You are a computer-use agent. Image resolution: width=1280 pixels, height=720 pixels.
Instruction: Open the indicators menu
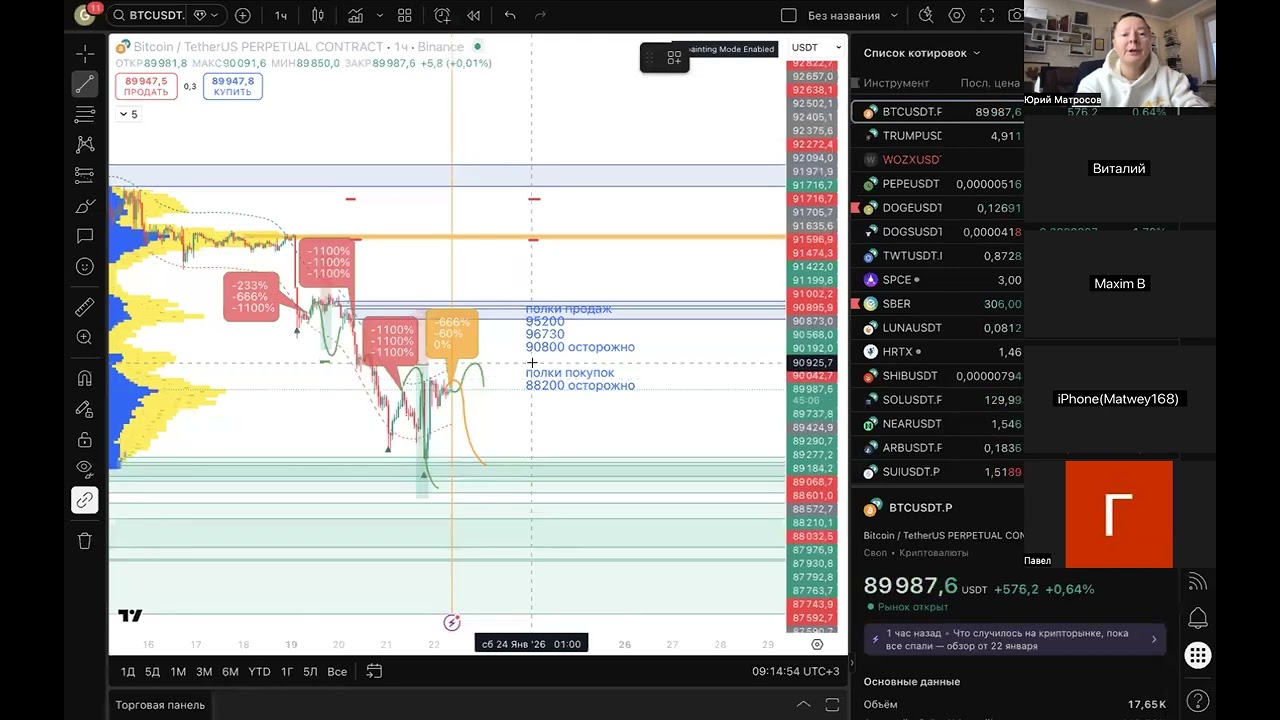click(355, 15)
